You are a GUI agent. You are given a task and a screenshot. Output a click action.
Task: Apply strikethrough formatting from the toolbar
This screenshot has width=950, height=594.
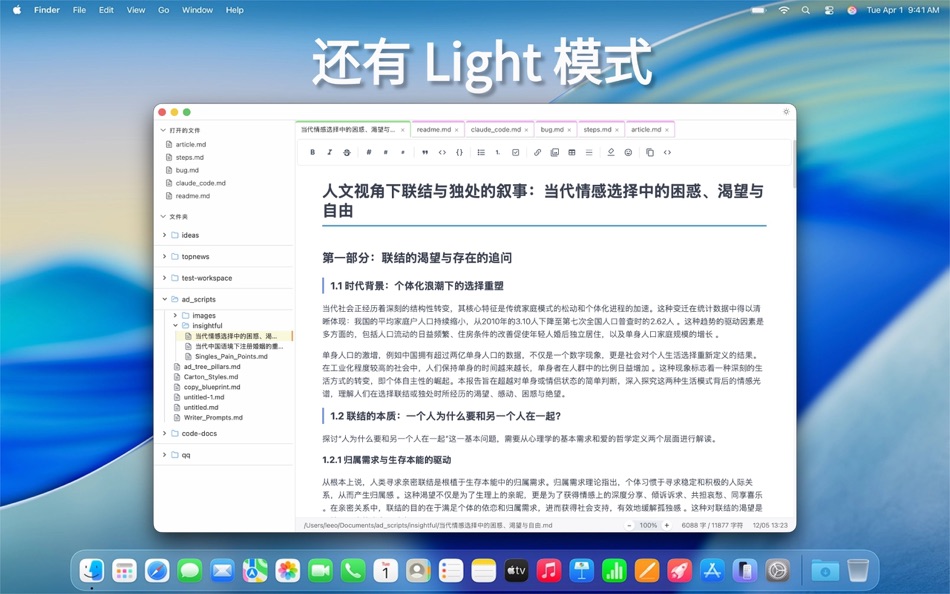347,153
